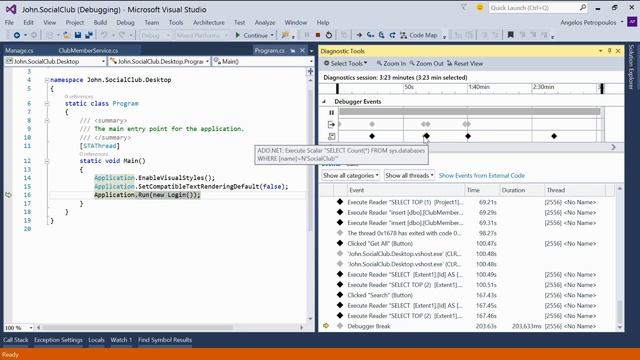The width and height of the screenshot is (640, 360).
Task: Click the Step Into icon
Action: pyautogui.click(x=370, y=36)
